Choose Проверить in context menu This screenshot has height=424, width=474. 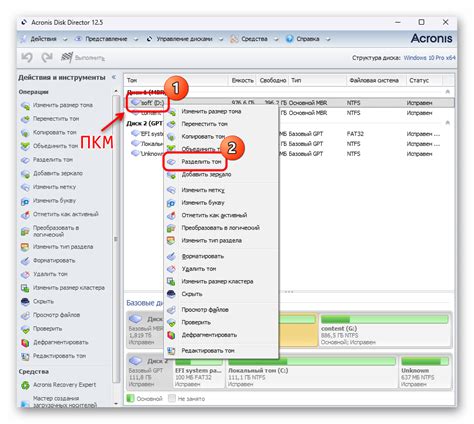pos(221,322)
